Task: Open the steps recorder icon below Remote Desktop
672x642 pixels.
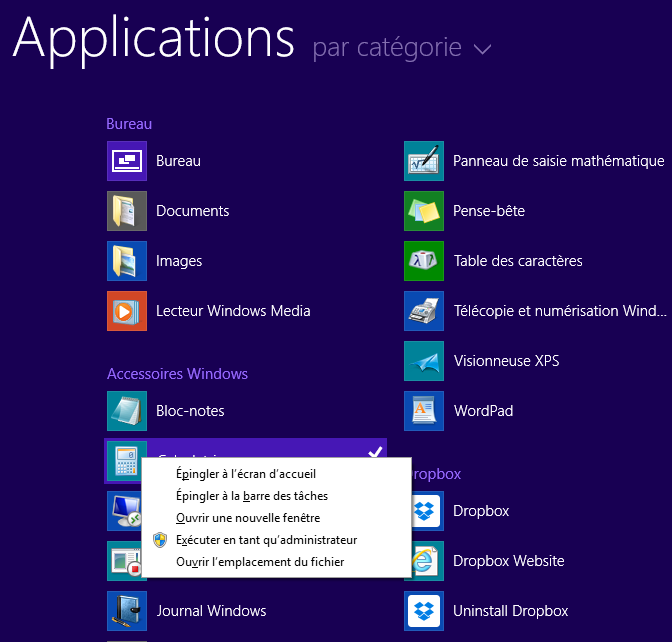Action: tap(124, 561)
